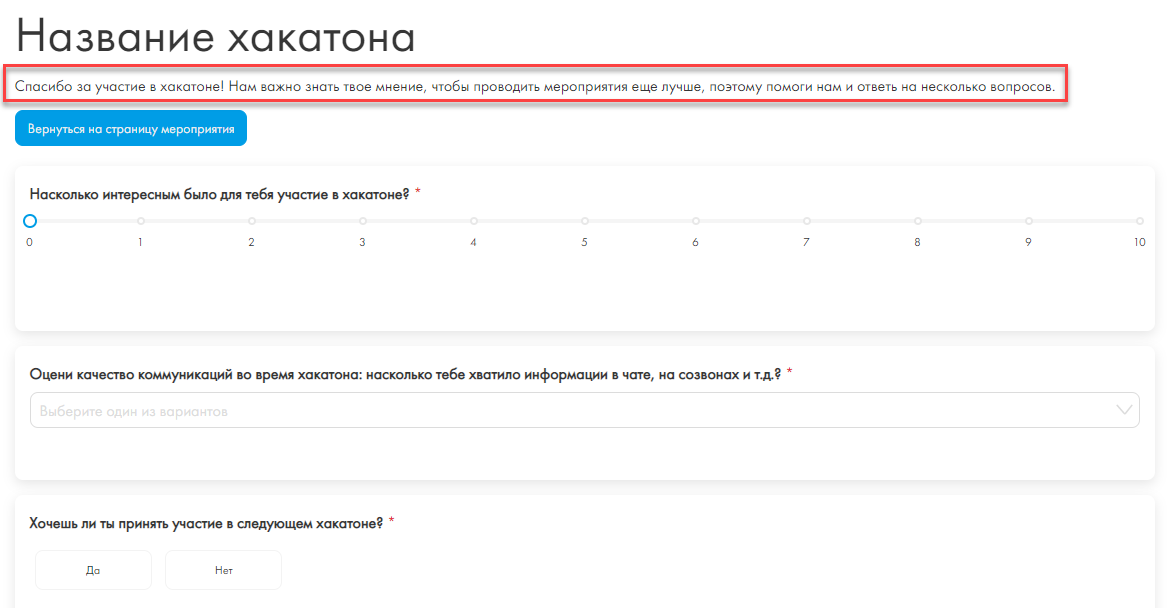Select point 8 on the interest slider
The width and height of the screenshot is (1174, 608).
tap(917, 221)
